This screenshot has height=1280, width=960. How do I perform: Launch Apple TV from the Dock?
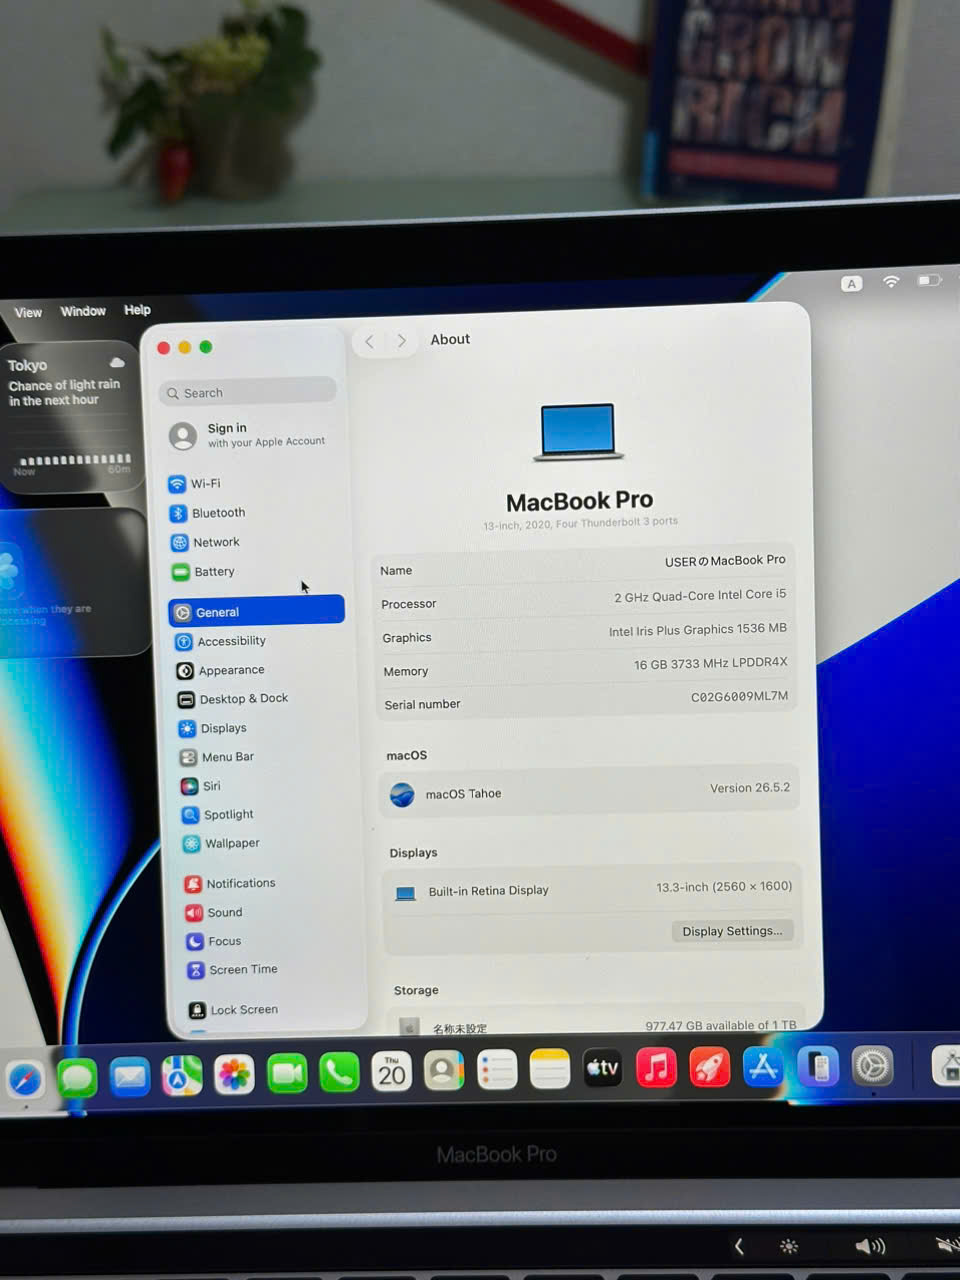(x=602, y=1068)
